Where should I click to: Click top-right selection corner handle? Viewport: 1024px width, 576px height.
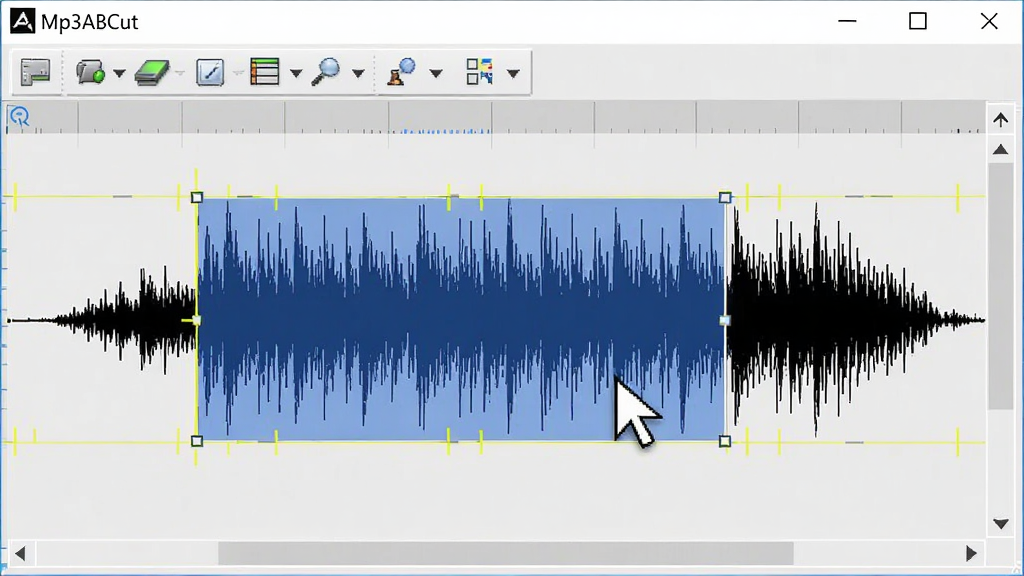(x=725, y=197)
